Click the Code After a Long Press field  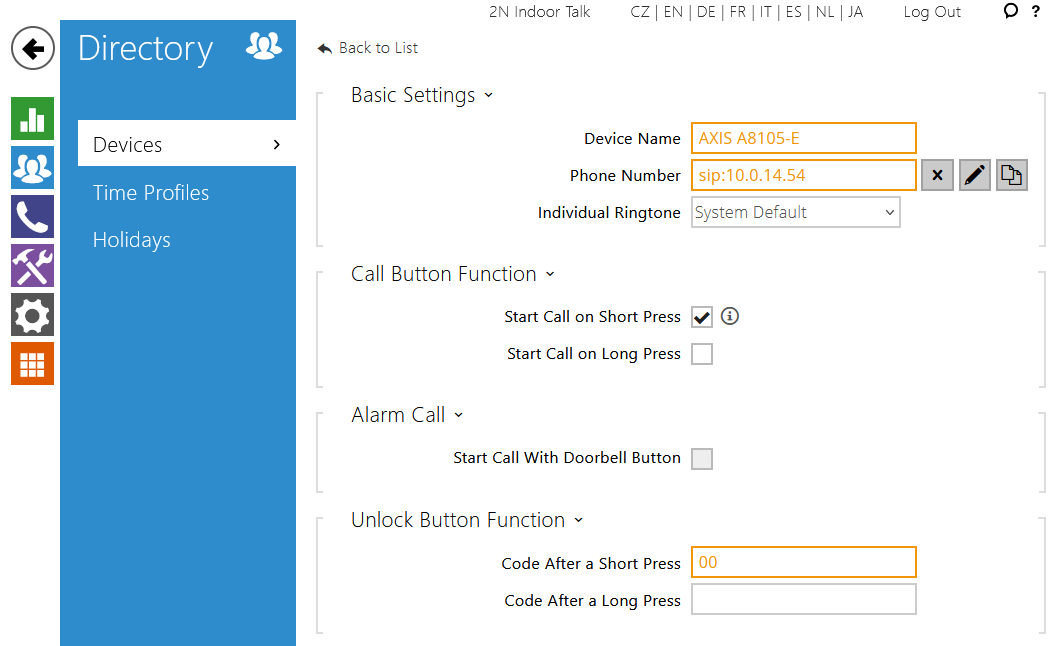pos(804,599)
